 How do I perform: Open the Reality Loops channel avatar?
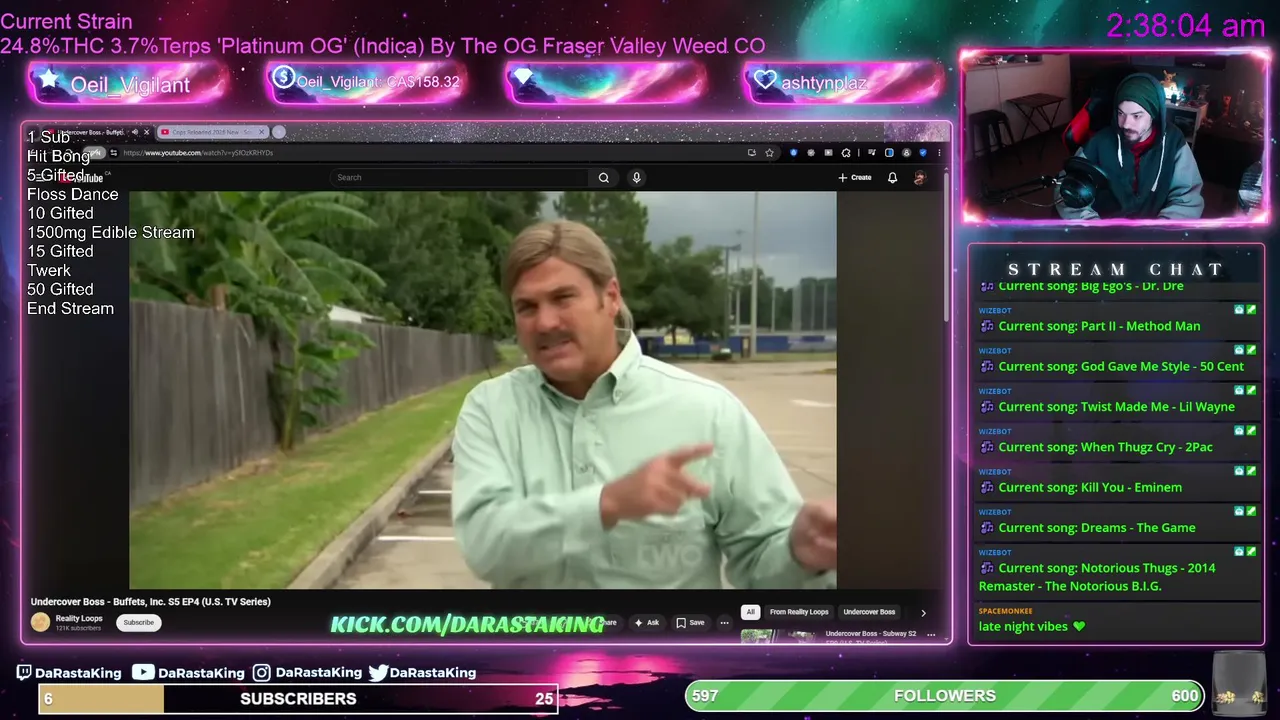(40, 622)
